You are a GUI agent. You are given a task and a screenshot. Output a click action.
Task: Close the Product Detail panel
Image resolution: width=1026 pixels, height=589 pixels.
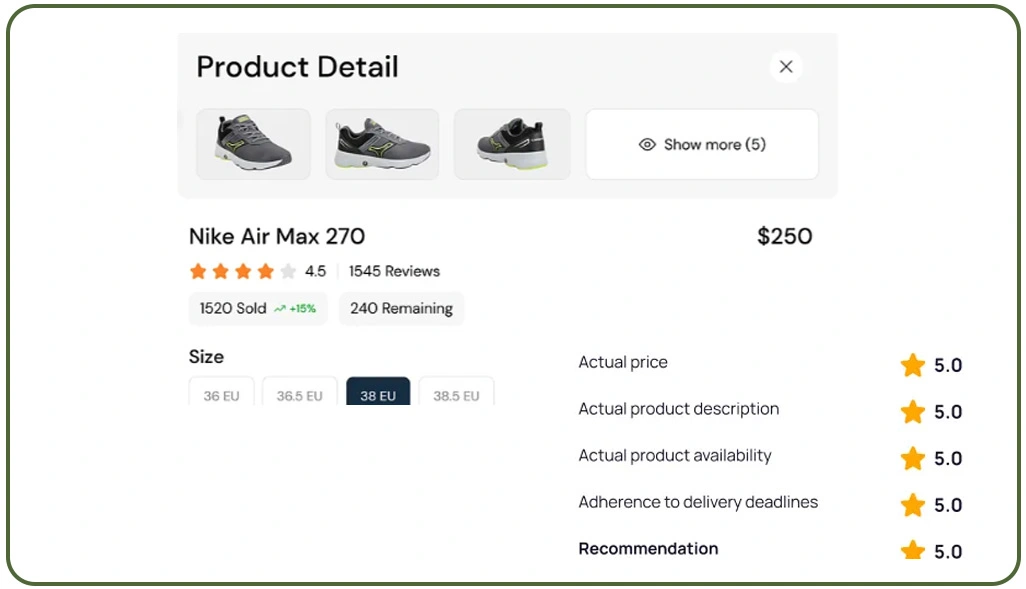[x=786, y=67]
